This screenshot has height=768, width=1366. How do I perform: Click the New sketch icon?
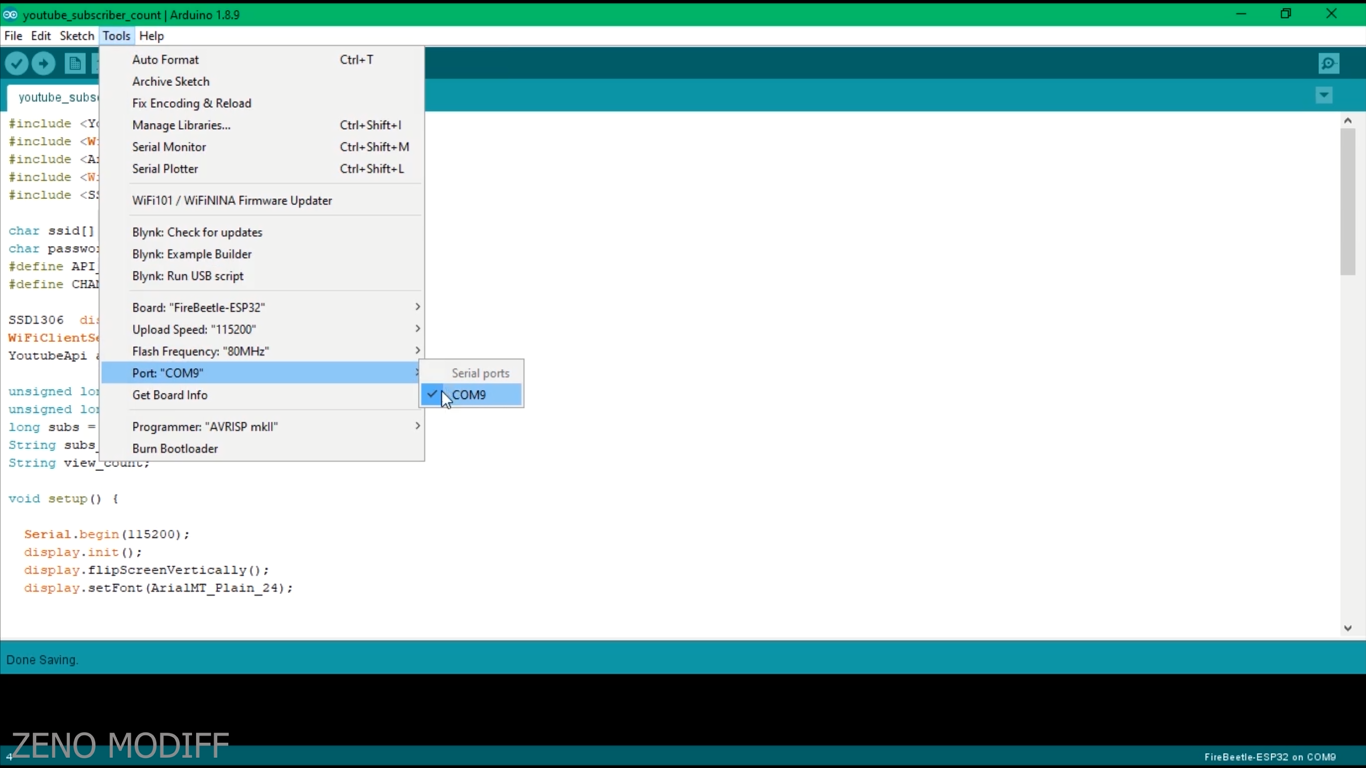point(75,64)
